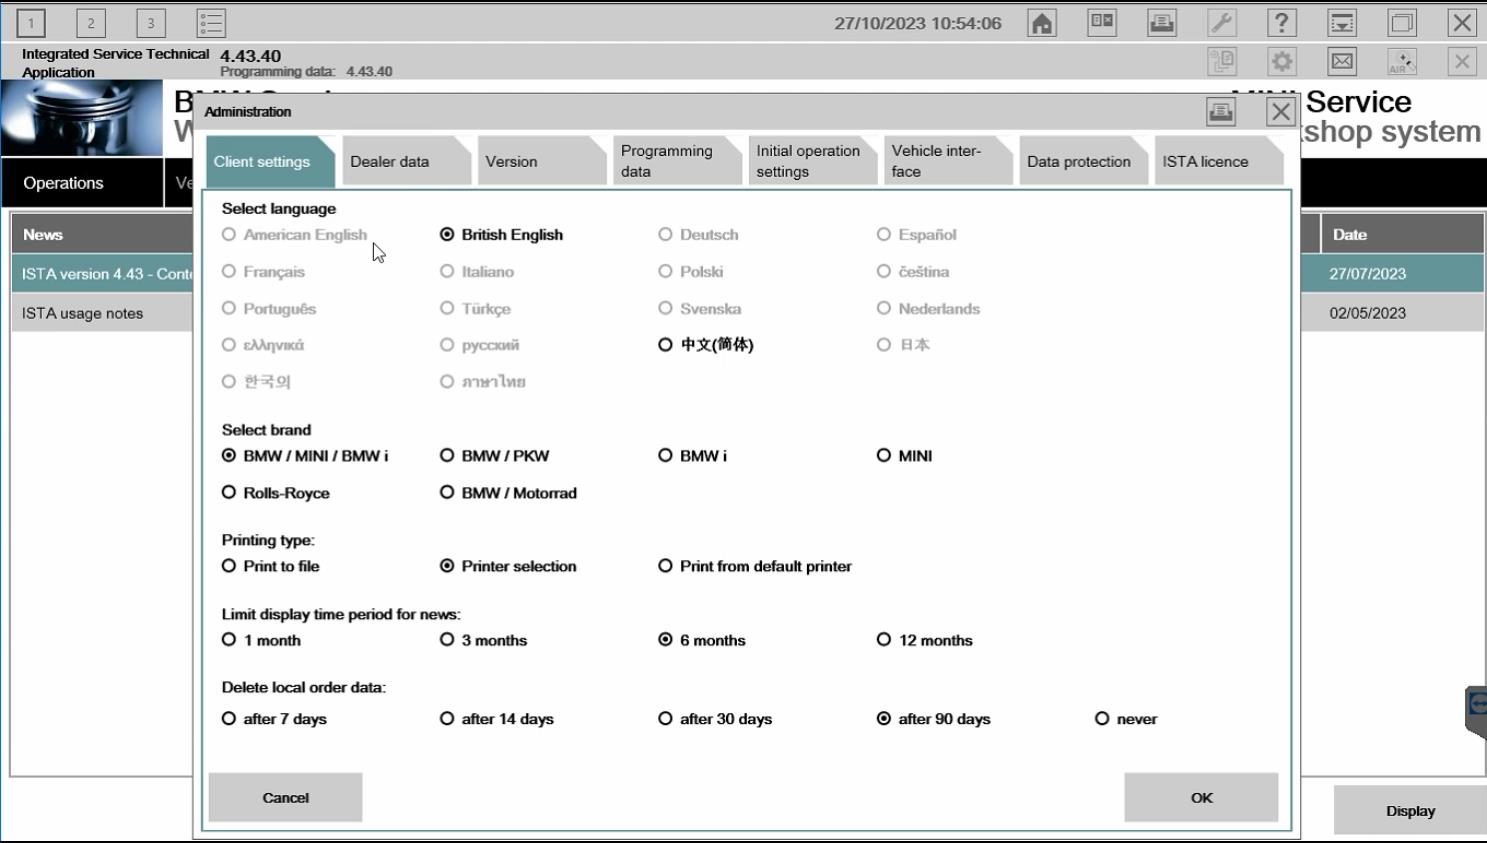The image size is (1487, 843).
Task: Open the Data protection tab
Action: click(x=1082, y=161)
